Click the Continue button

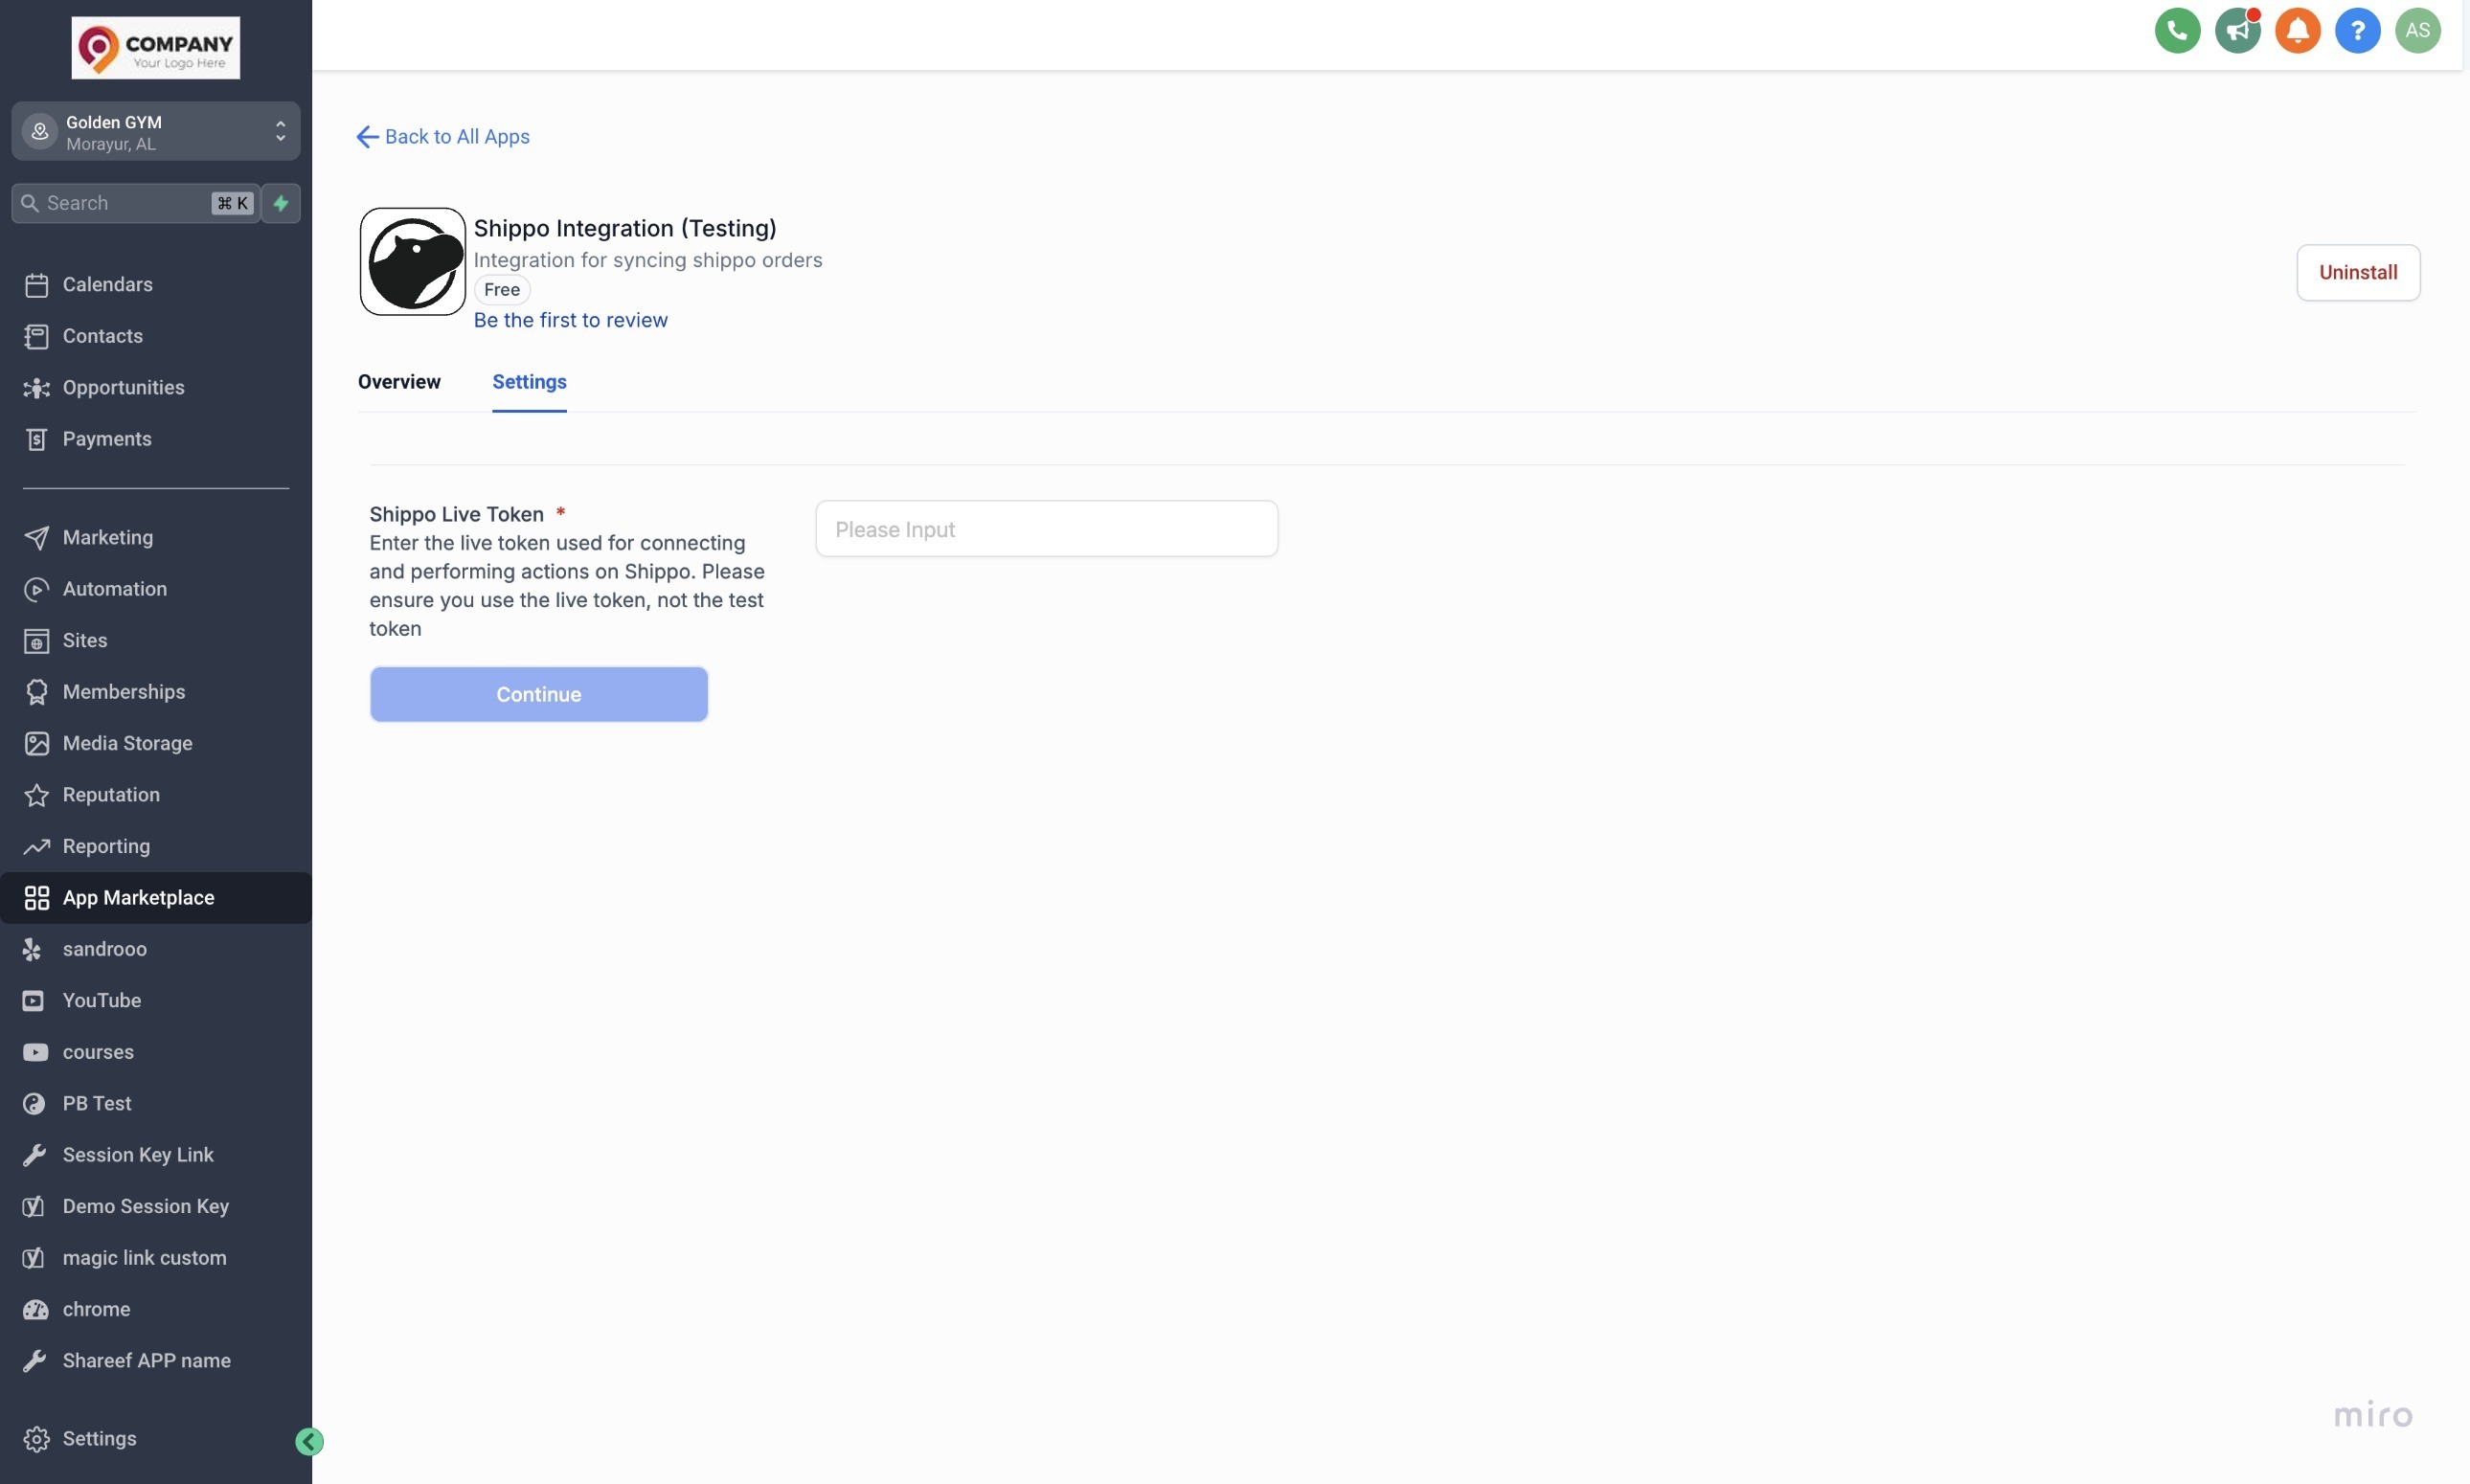(538, 694)
